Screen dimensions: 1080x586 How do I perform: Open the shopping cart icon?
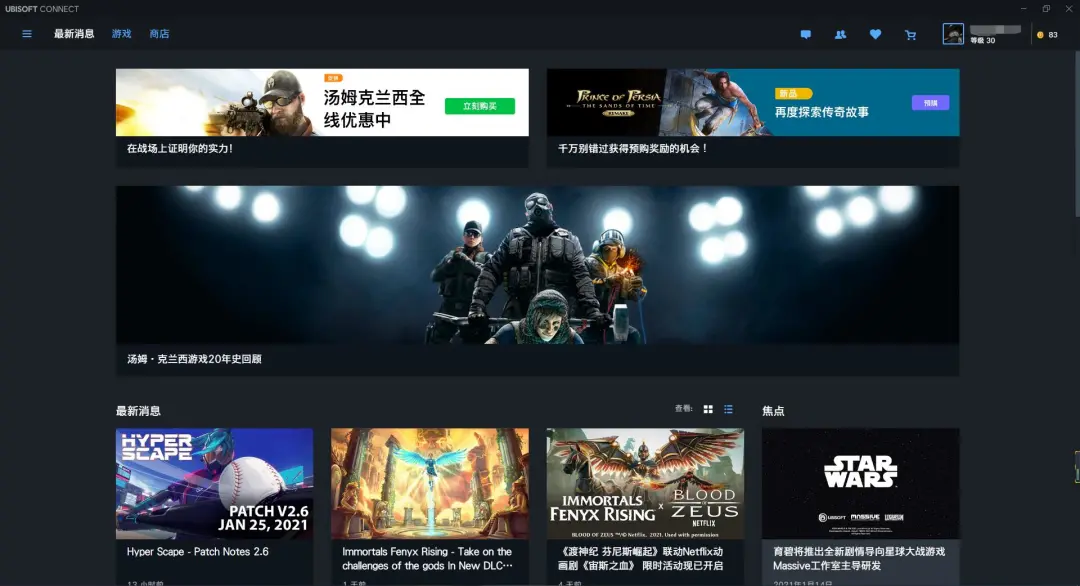tap(910, 34)
